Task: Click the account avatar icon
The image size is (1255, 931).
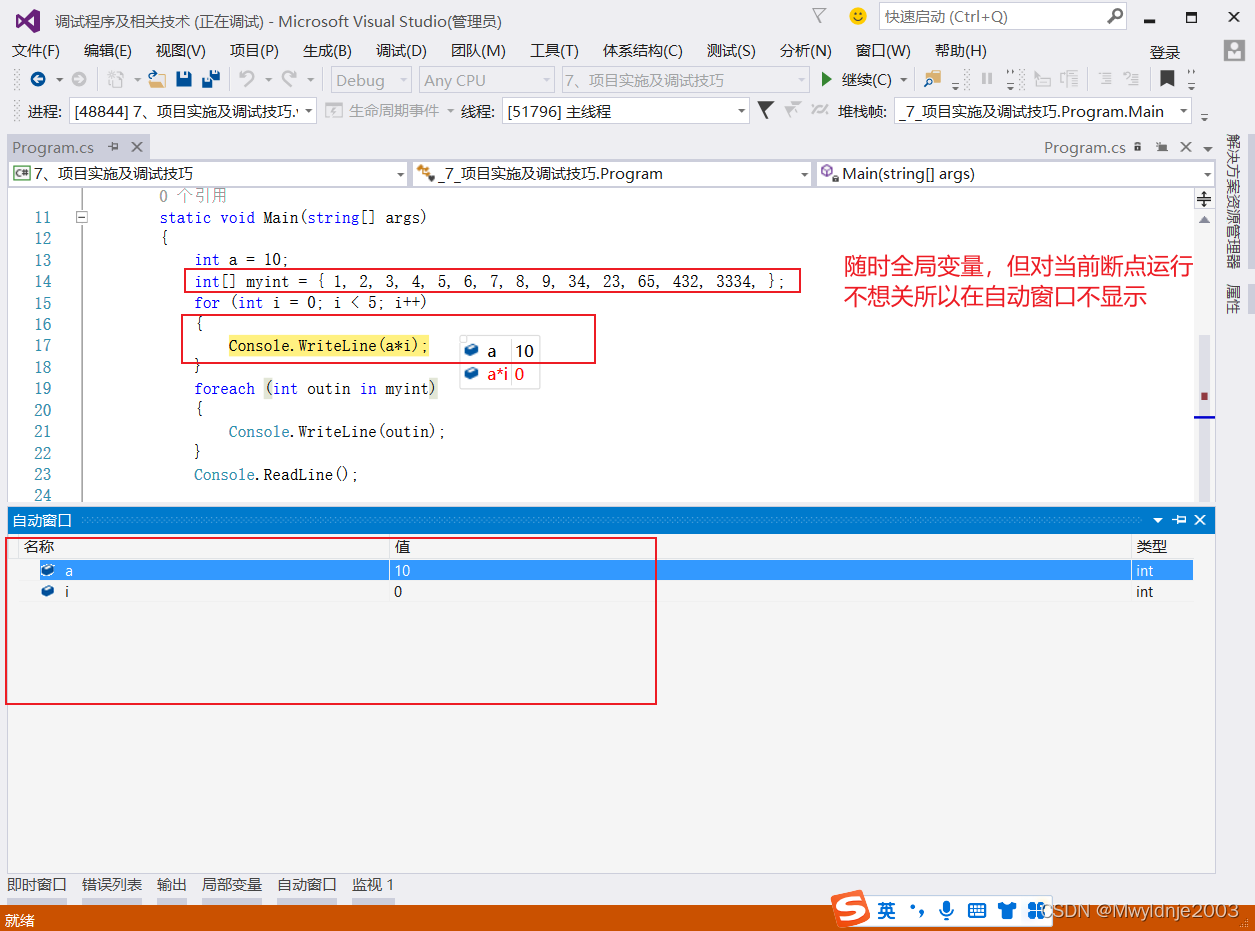Action: (1235, 50)
